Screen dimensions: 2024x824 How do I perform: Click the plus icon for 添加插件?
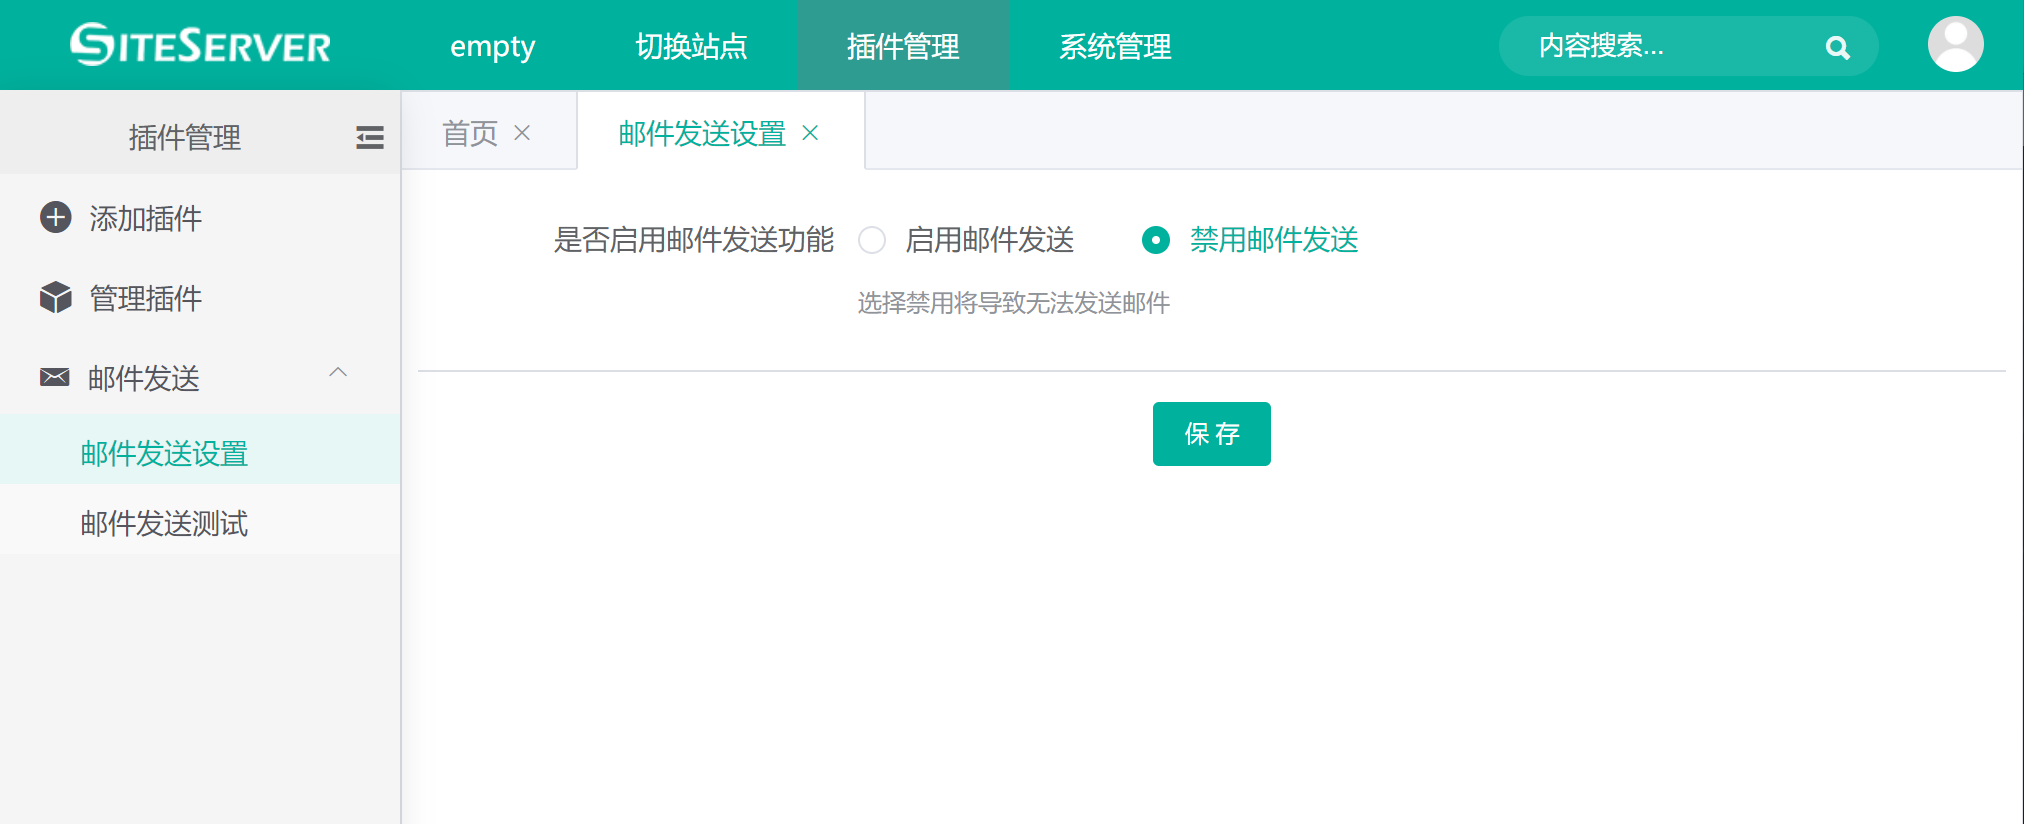[56, 218]
